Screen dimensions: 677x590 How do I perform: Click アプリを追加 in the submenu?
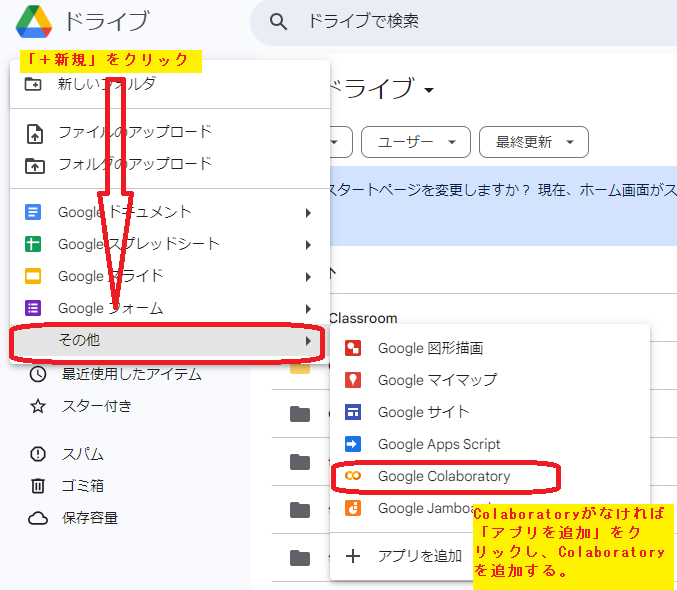[x=419, y=556]
